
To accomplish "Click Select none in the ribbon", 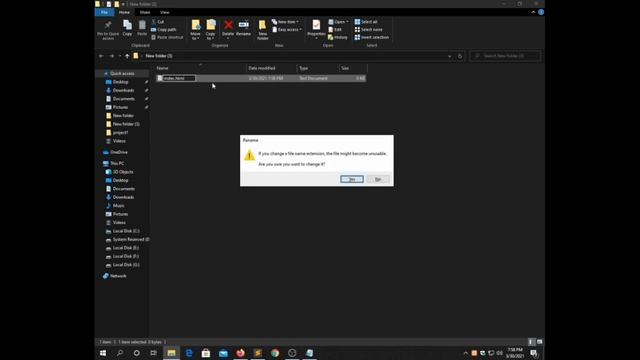I will click(x=369, y=29).
